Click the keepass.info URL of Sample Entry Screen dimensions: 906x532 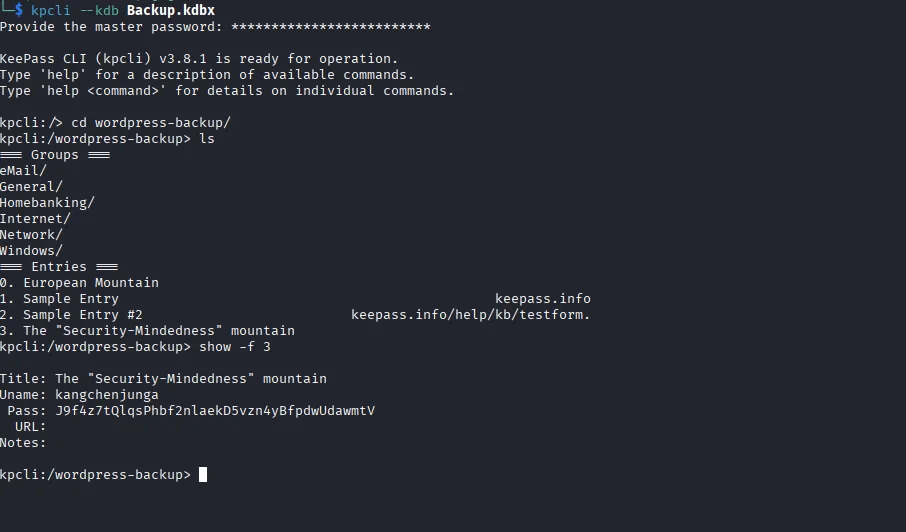542,299
